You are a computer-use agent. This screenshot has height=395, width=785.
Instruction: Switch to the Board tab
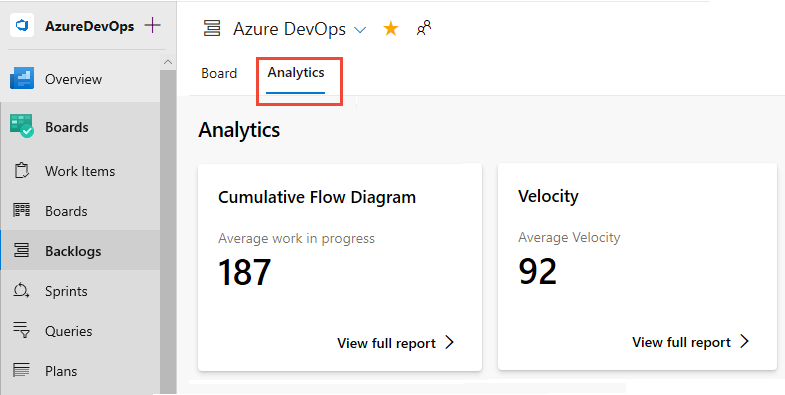pos(219,73)
